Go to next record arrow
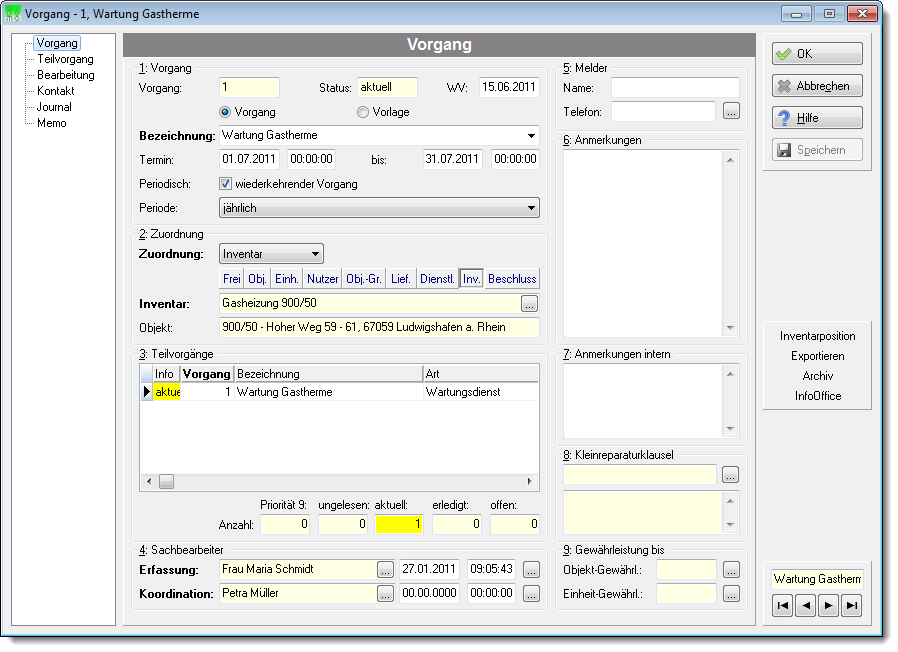This screenshot has height=652, width=898. 829,606
